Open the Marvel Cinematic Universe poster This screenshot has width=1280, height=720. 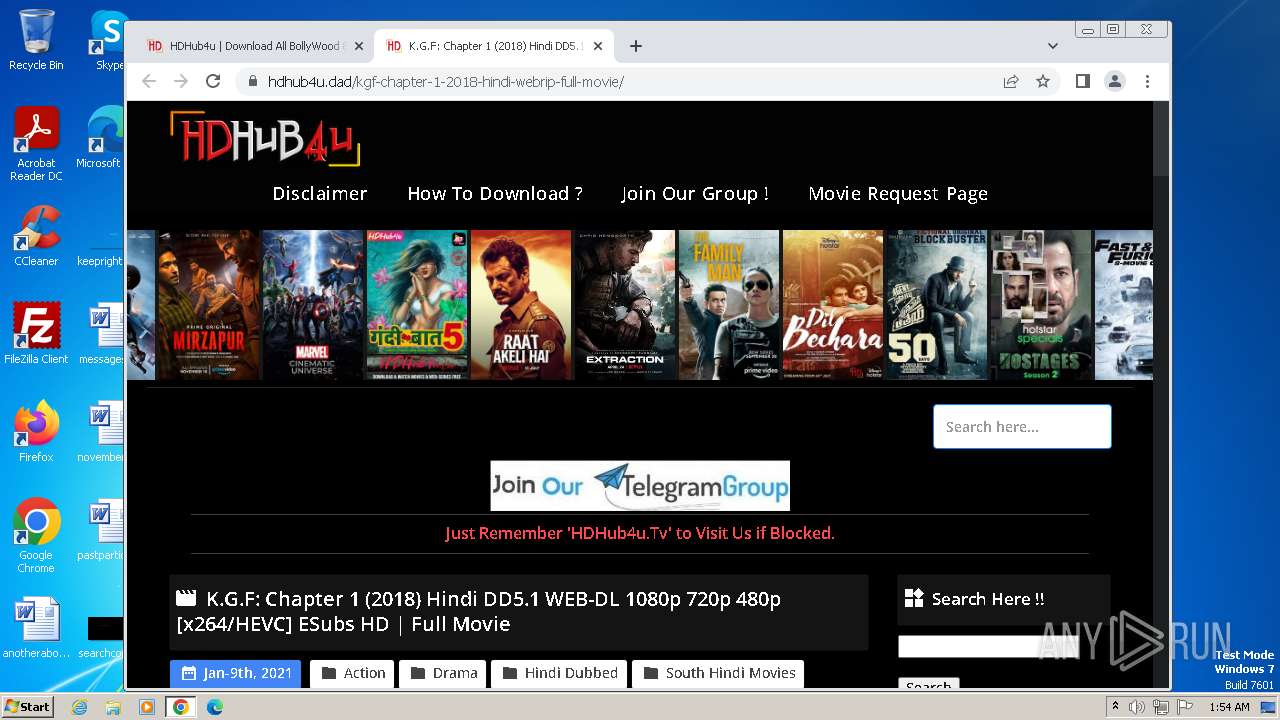click(x=312, y=305)
